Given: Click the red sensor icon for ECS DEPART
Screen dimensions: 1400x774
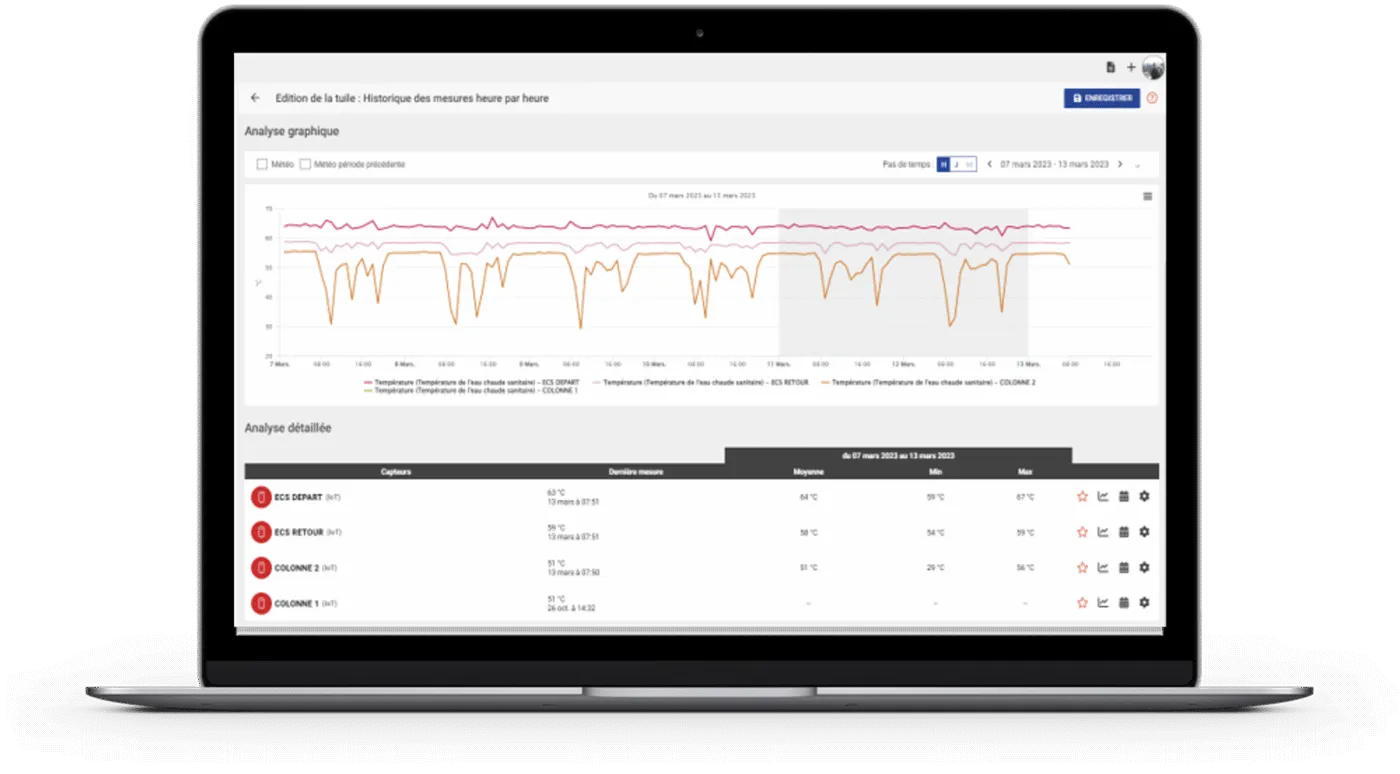Looking at the screenshot, I should [x=261, y=497].
